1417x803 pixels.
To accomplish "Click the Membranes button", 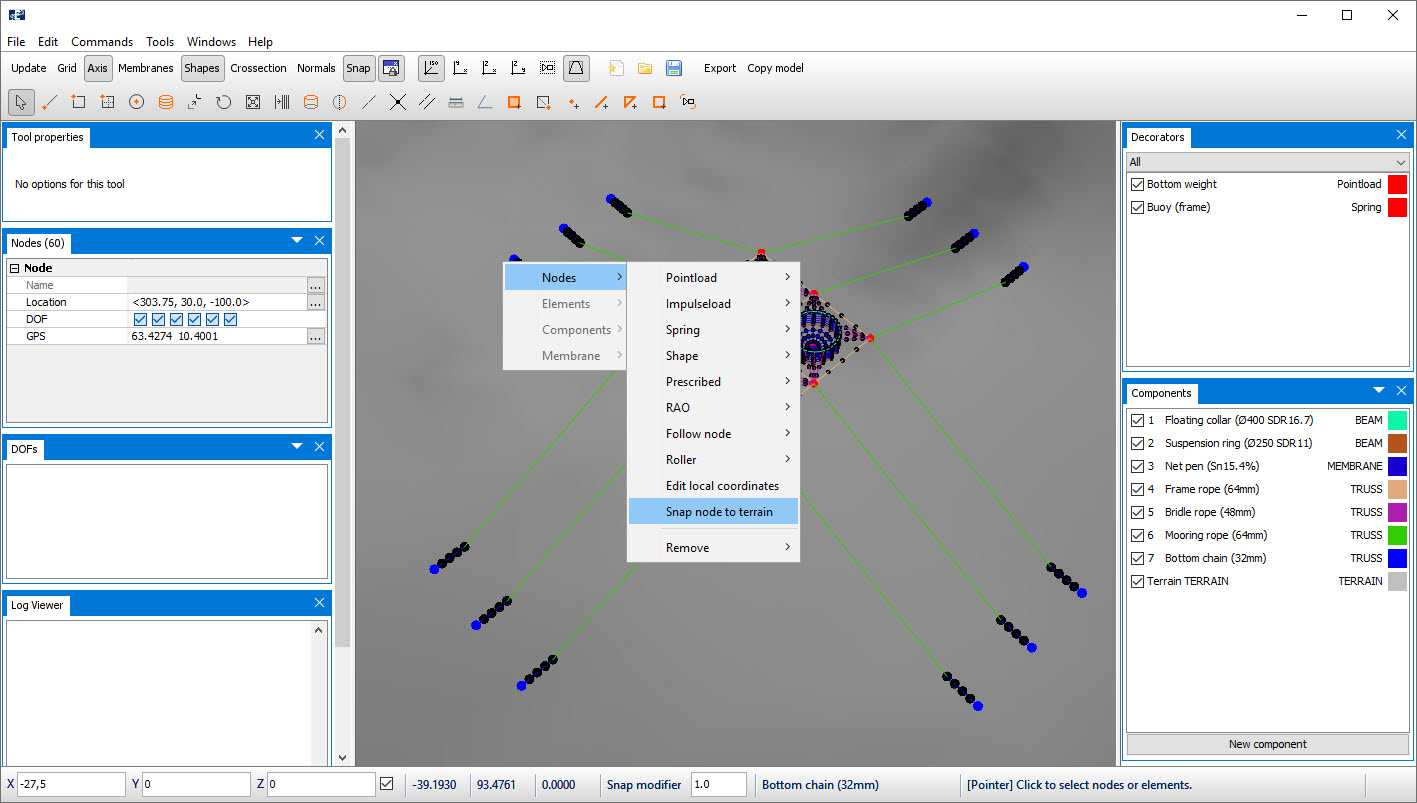I will pyautogui.click(x=146, y=68).
